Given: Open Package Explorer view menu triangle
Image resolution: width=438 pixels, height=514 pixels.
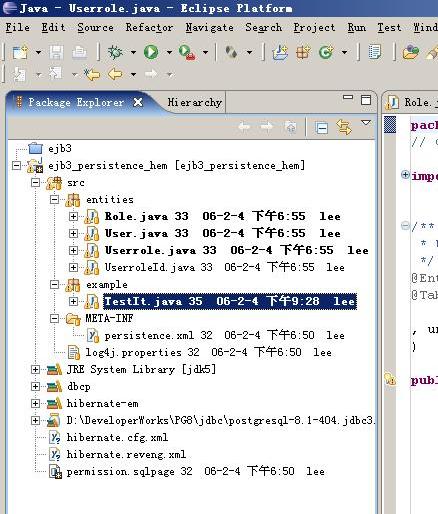Looking at the screenshot, I should [x=366, y=123].
